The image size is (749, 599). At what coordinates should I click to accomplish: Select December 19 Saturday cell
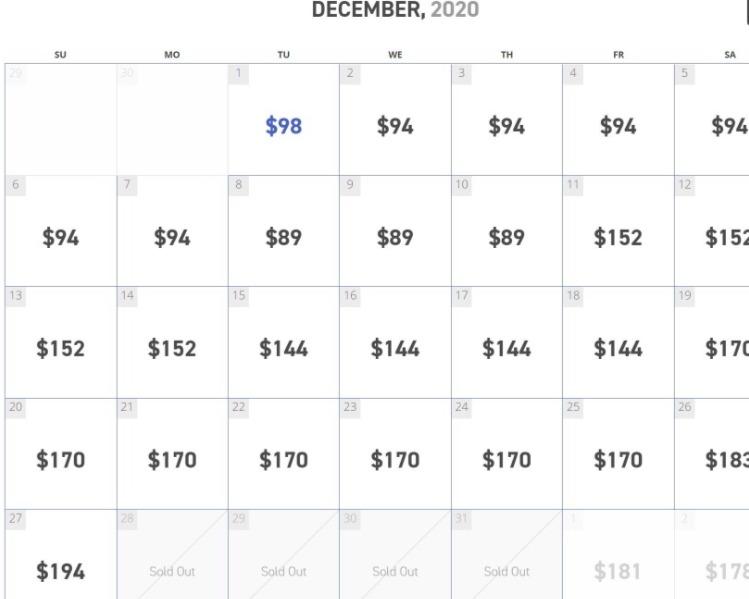pos(712,342)
